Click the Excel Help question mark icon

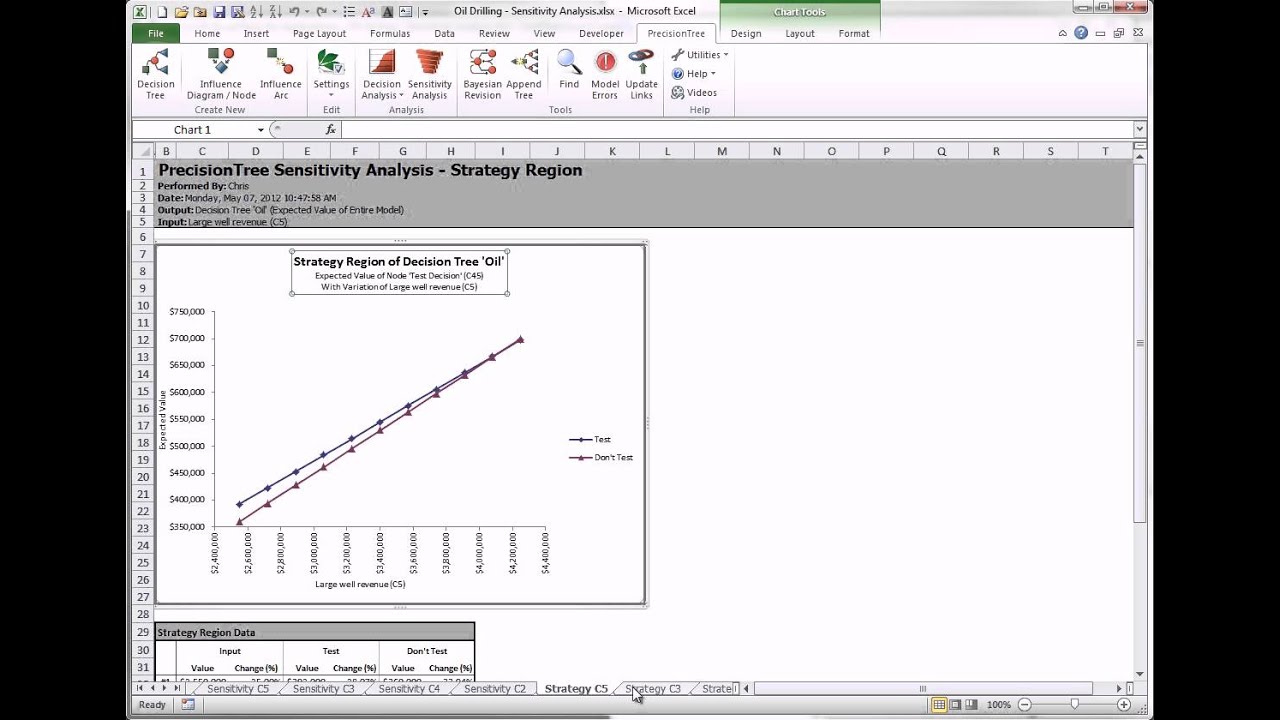(x=1081, y=33)
